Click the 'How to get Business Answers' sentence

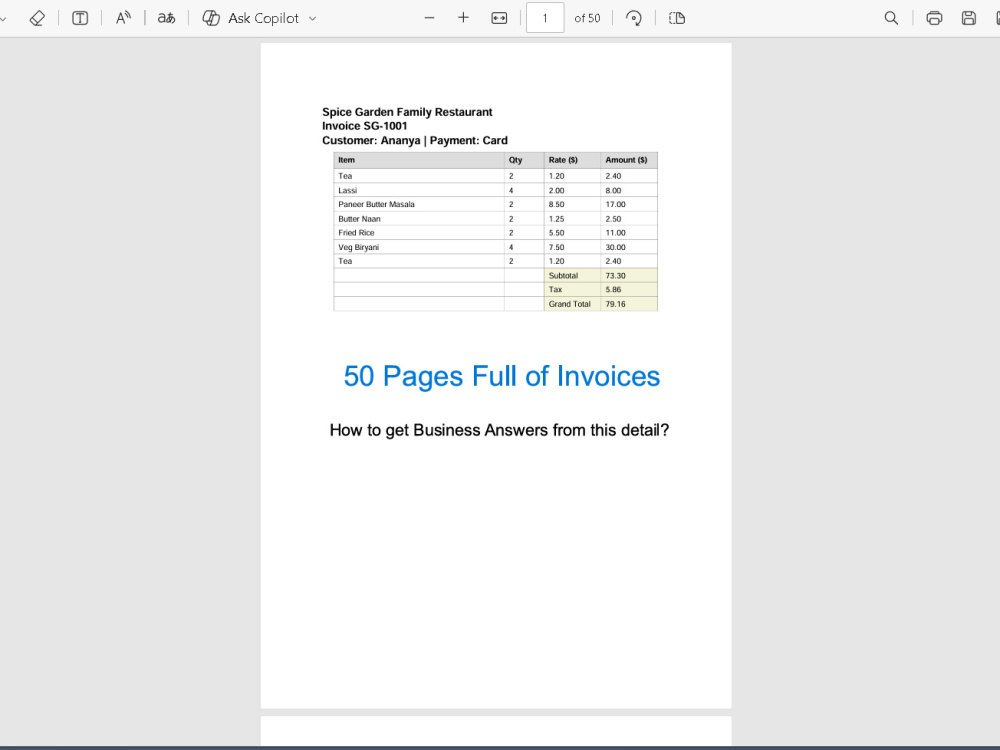499,430
